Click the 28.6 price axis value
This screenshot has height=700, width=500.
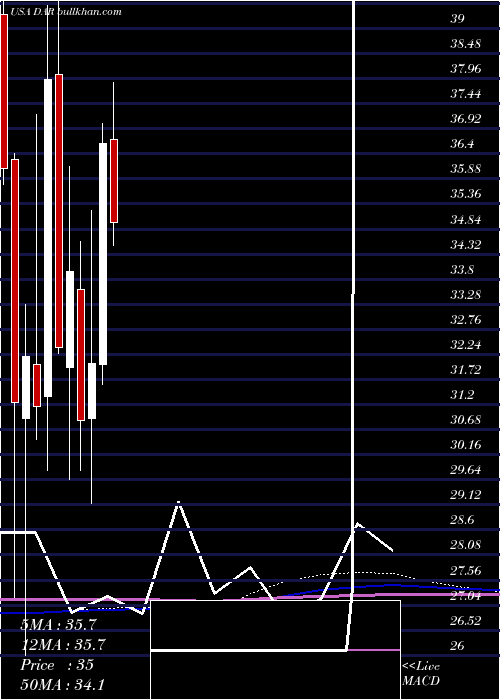462,521
